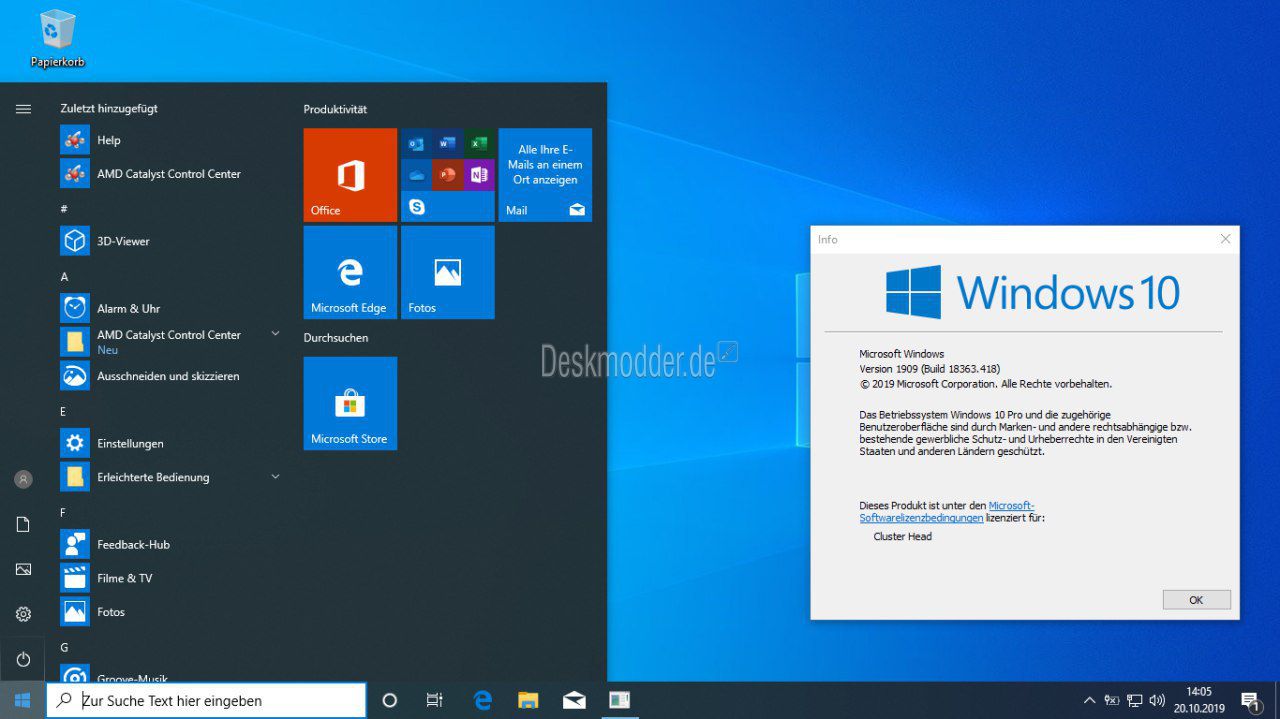Click the letter E section header

pyautogui.click(x=63, y=411)
